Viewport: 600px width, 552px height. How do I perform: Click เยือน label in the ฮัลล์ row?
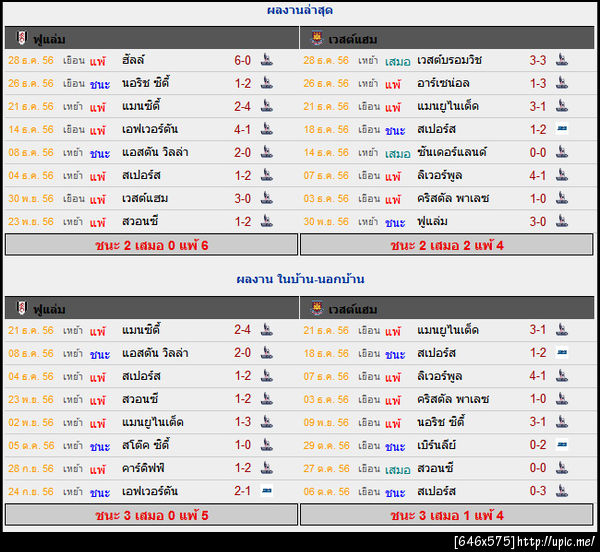click(73, 60)
